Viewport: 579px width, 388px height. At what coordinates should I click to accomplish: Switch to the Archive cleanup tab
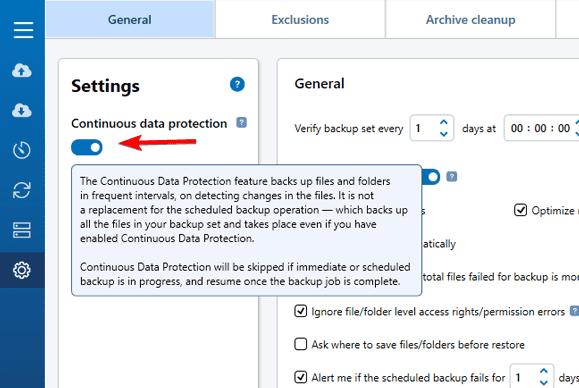tap(470, 20)
